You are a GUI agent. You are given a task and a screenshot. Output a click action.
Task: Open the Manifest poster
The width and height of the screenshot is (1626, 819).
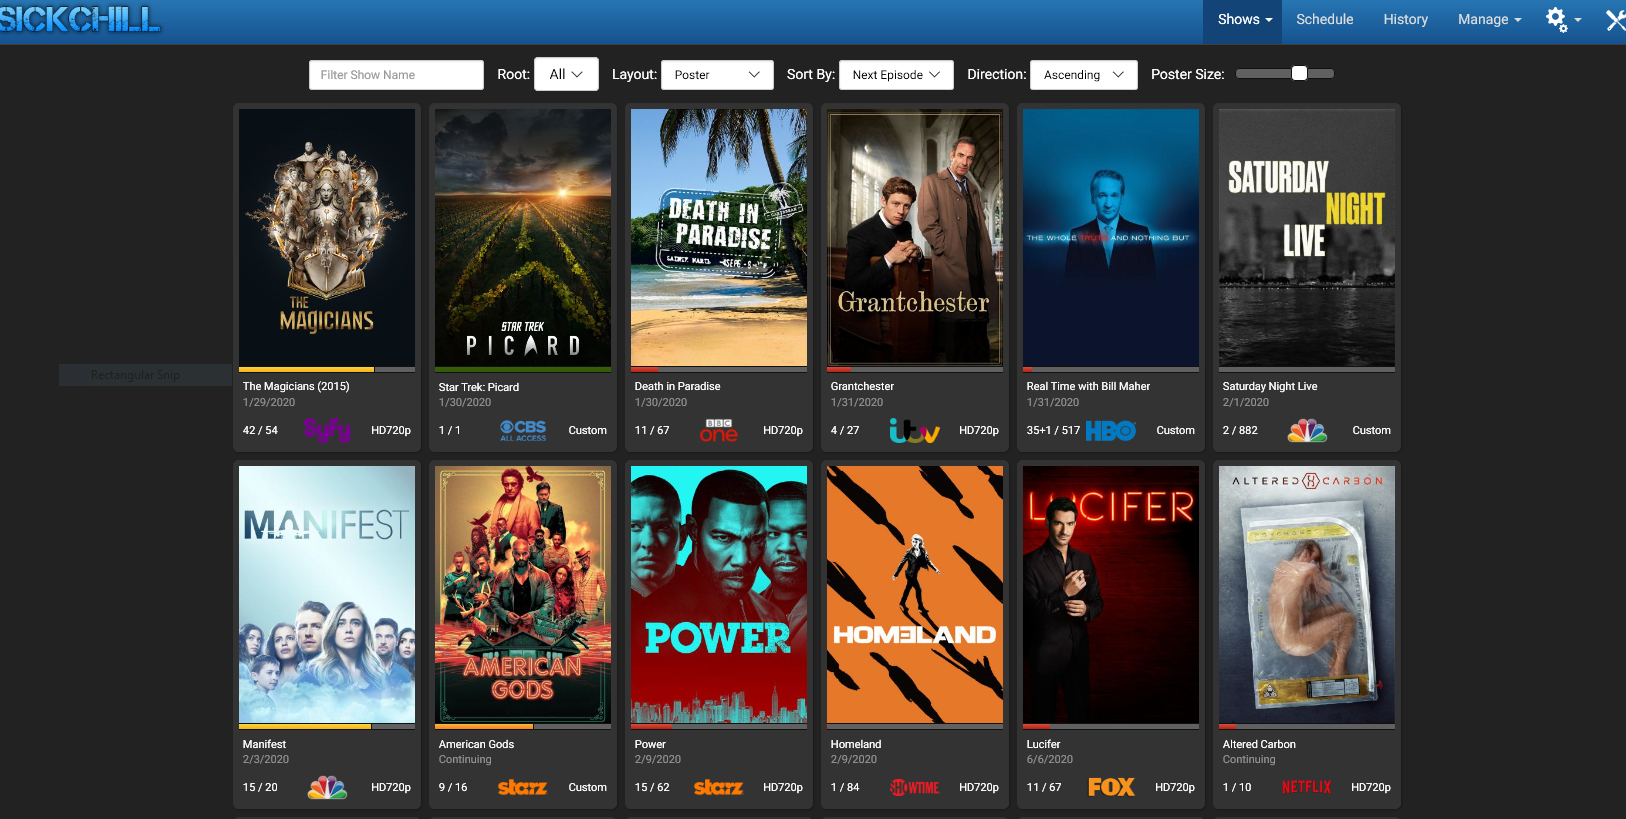pos(327,595)
